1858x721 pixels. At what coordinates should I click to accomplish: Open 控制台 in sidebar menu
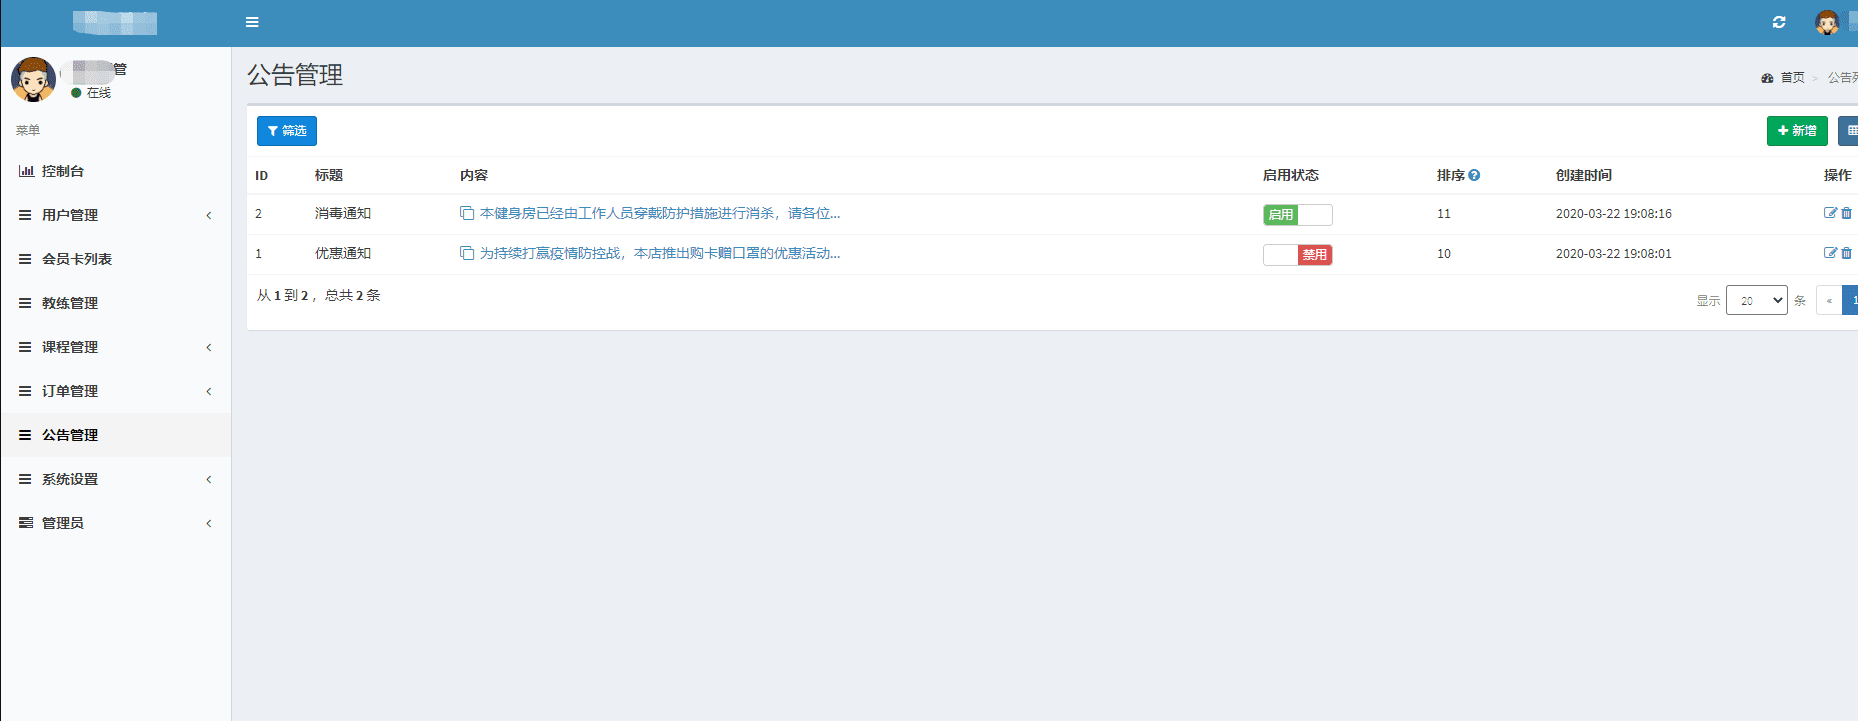click(x=116, y=171)
